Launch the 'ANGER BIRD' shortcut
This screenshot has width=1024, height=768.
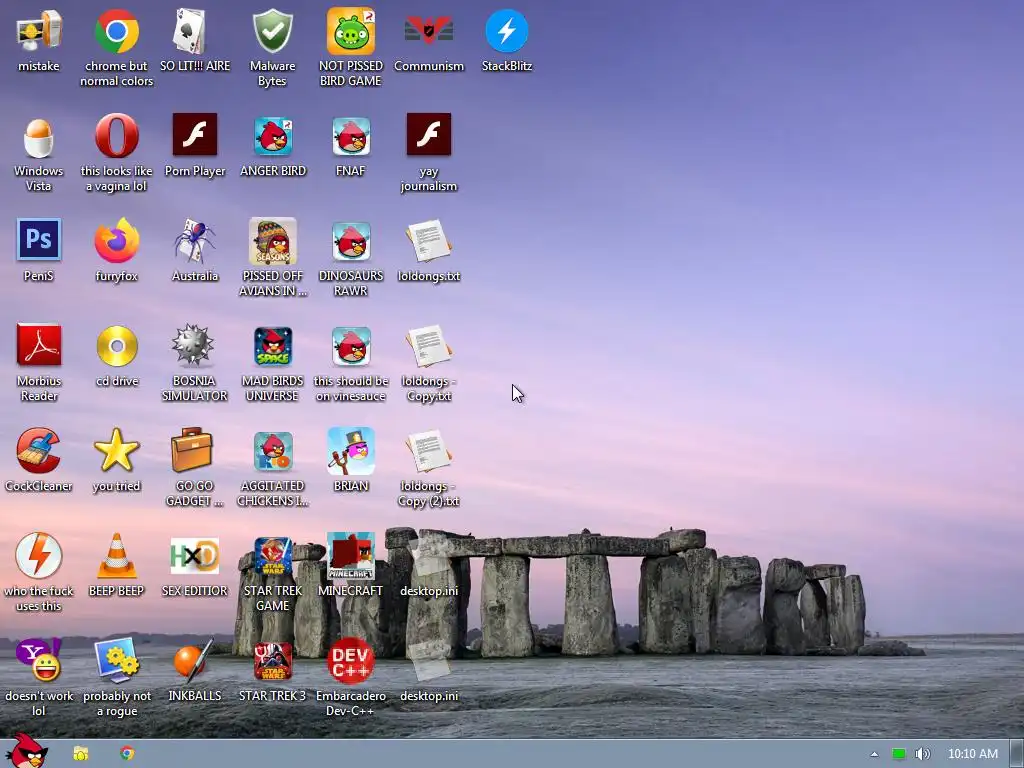pos(272,146)
